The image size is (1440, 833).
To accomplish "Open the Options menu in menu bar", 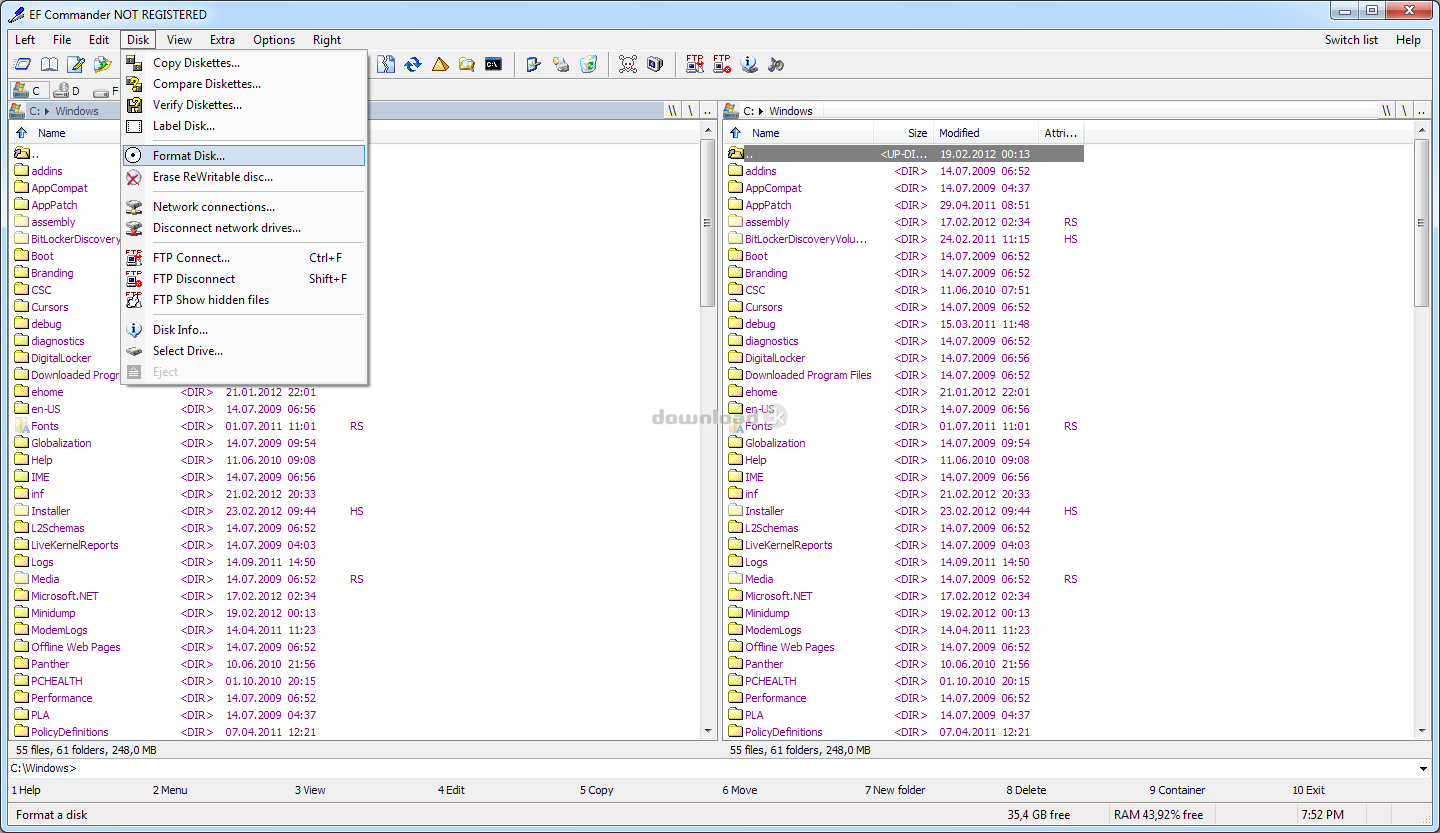I will 274,40.
